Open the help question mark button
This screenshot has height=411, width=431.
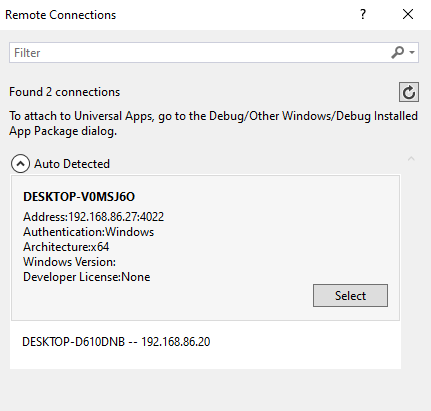pyautogui.click(x=363, y=14)
